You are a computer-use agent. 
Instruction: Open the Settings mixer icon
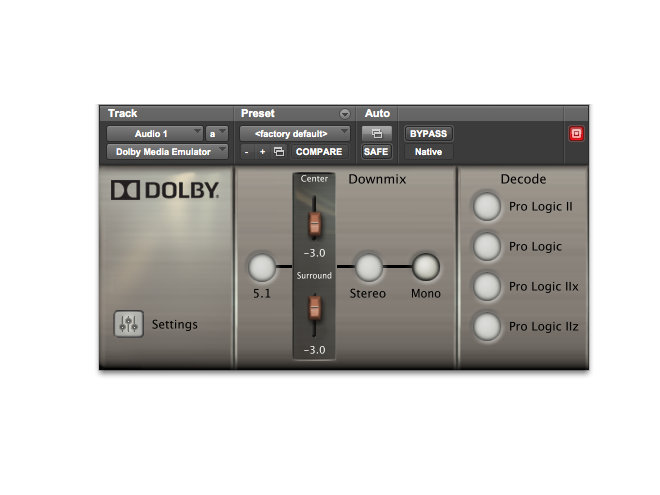click(128, 324)
